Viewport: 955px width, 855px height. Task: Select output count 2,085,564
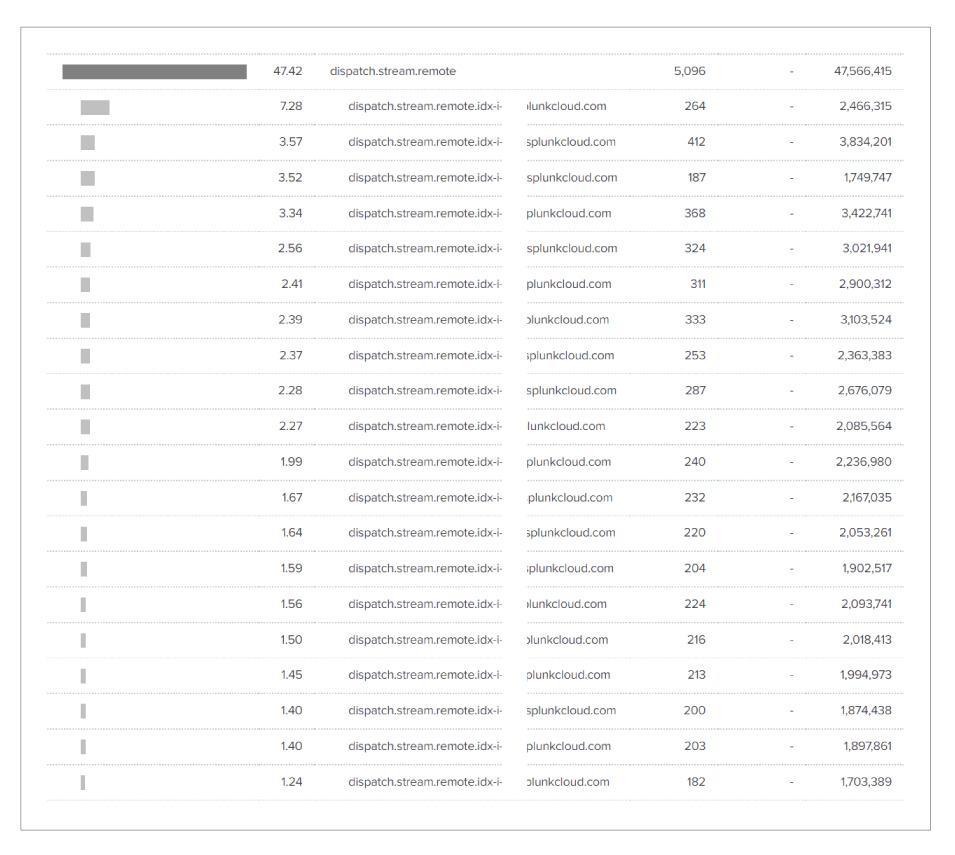tap(864, 426)
